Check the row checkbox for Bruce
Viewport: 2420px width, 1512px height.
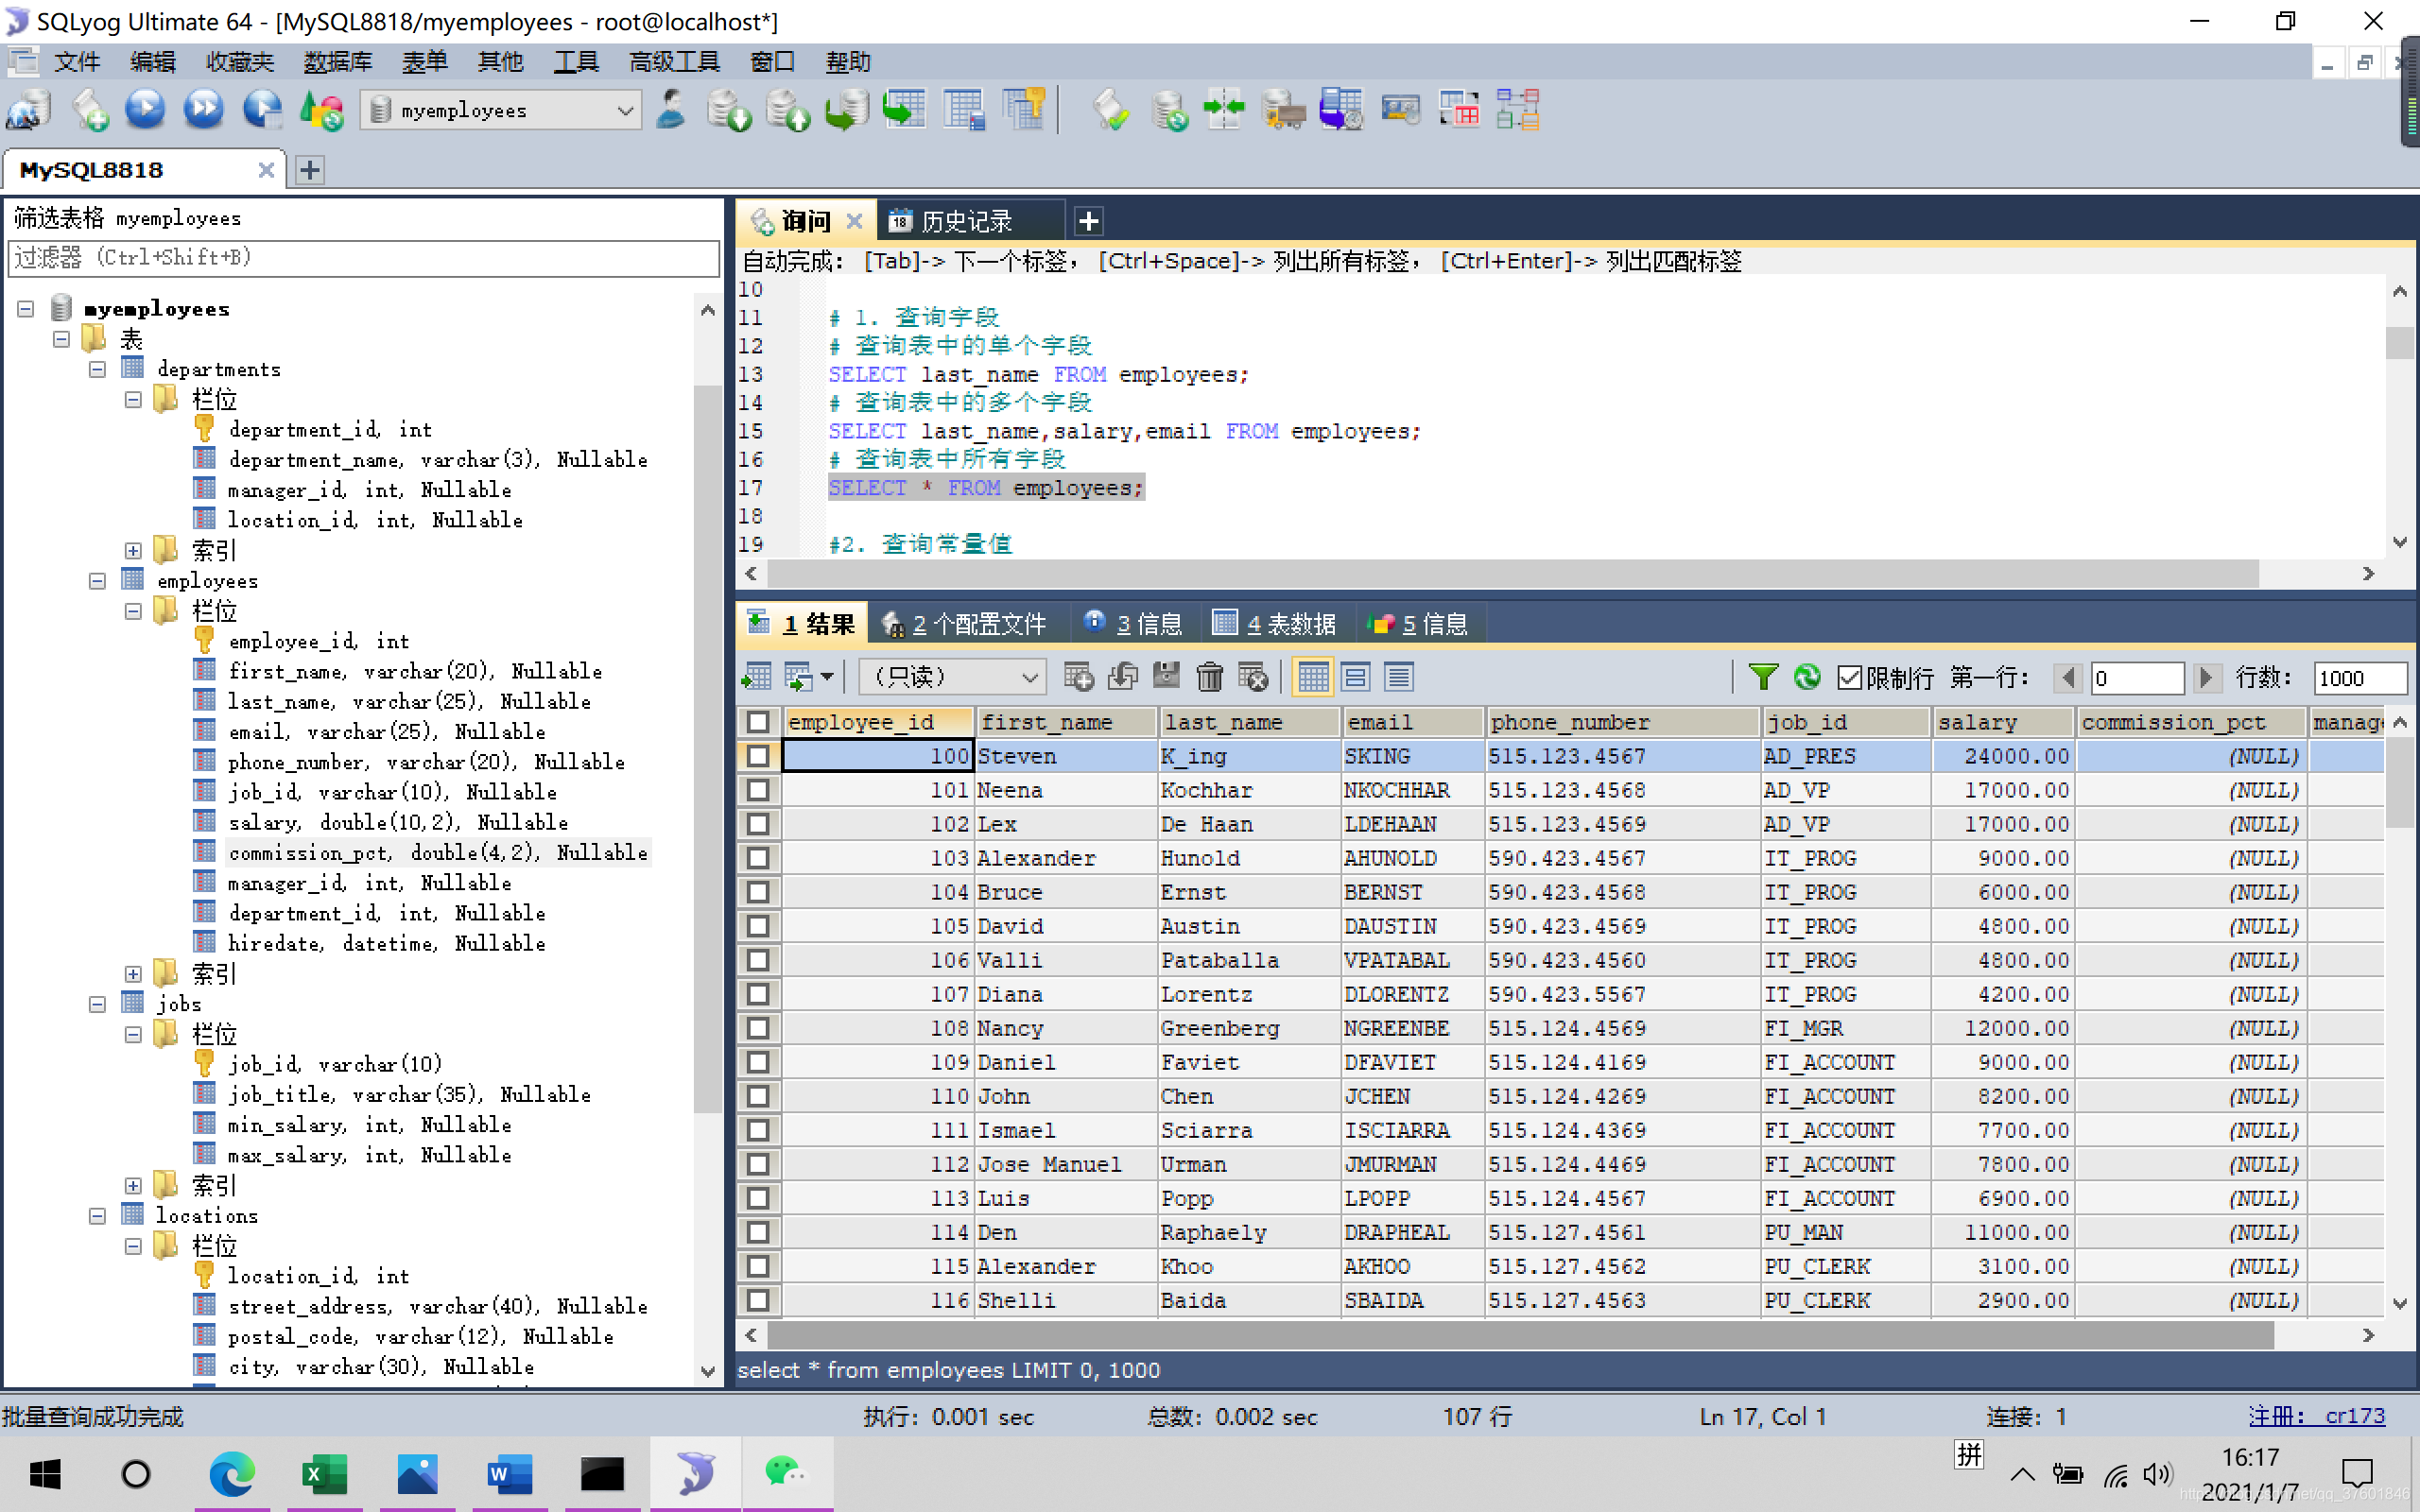point(758,892)
